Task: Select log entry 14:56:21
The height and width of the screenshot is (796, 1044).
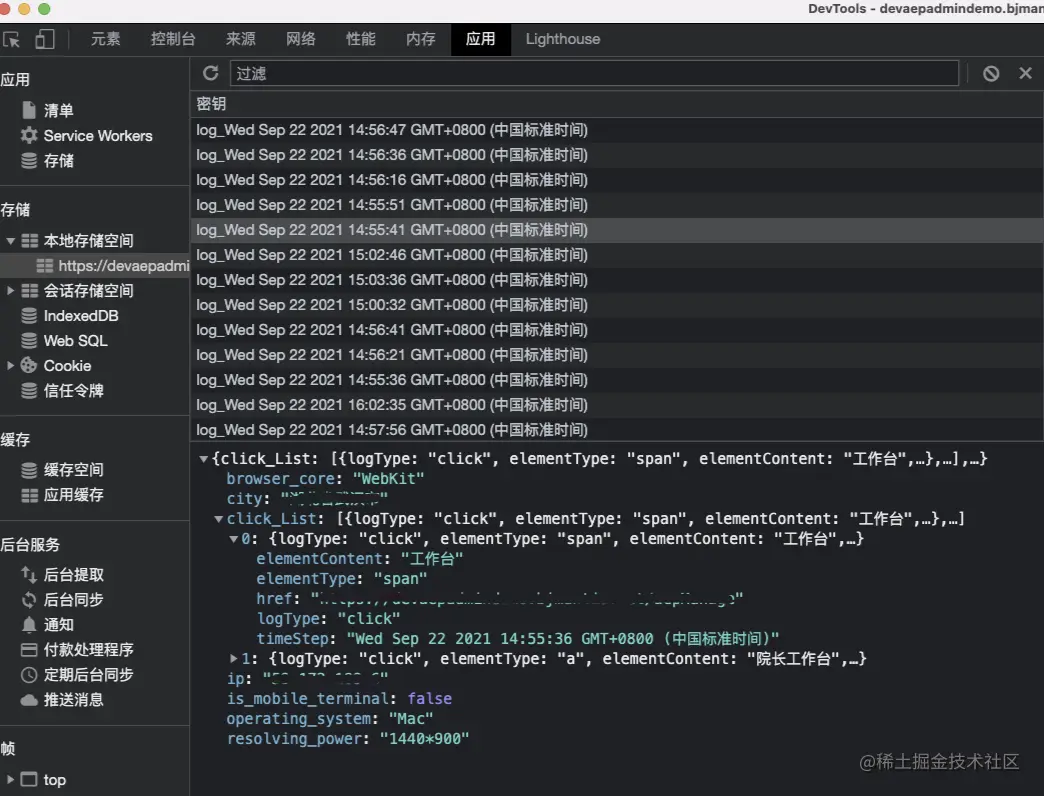Action: click(617, 355)
